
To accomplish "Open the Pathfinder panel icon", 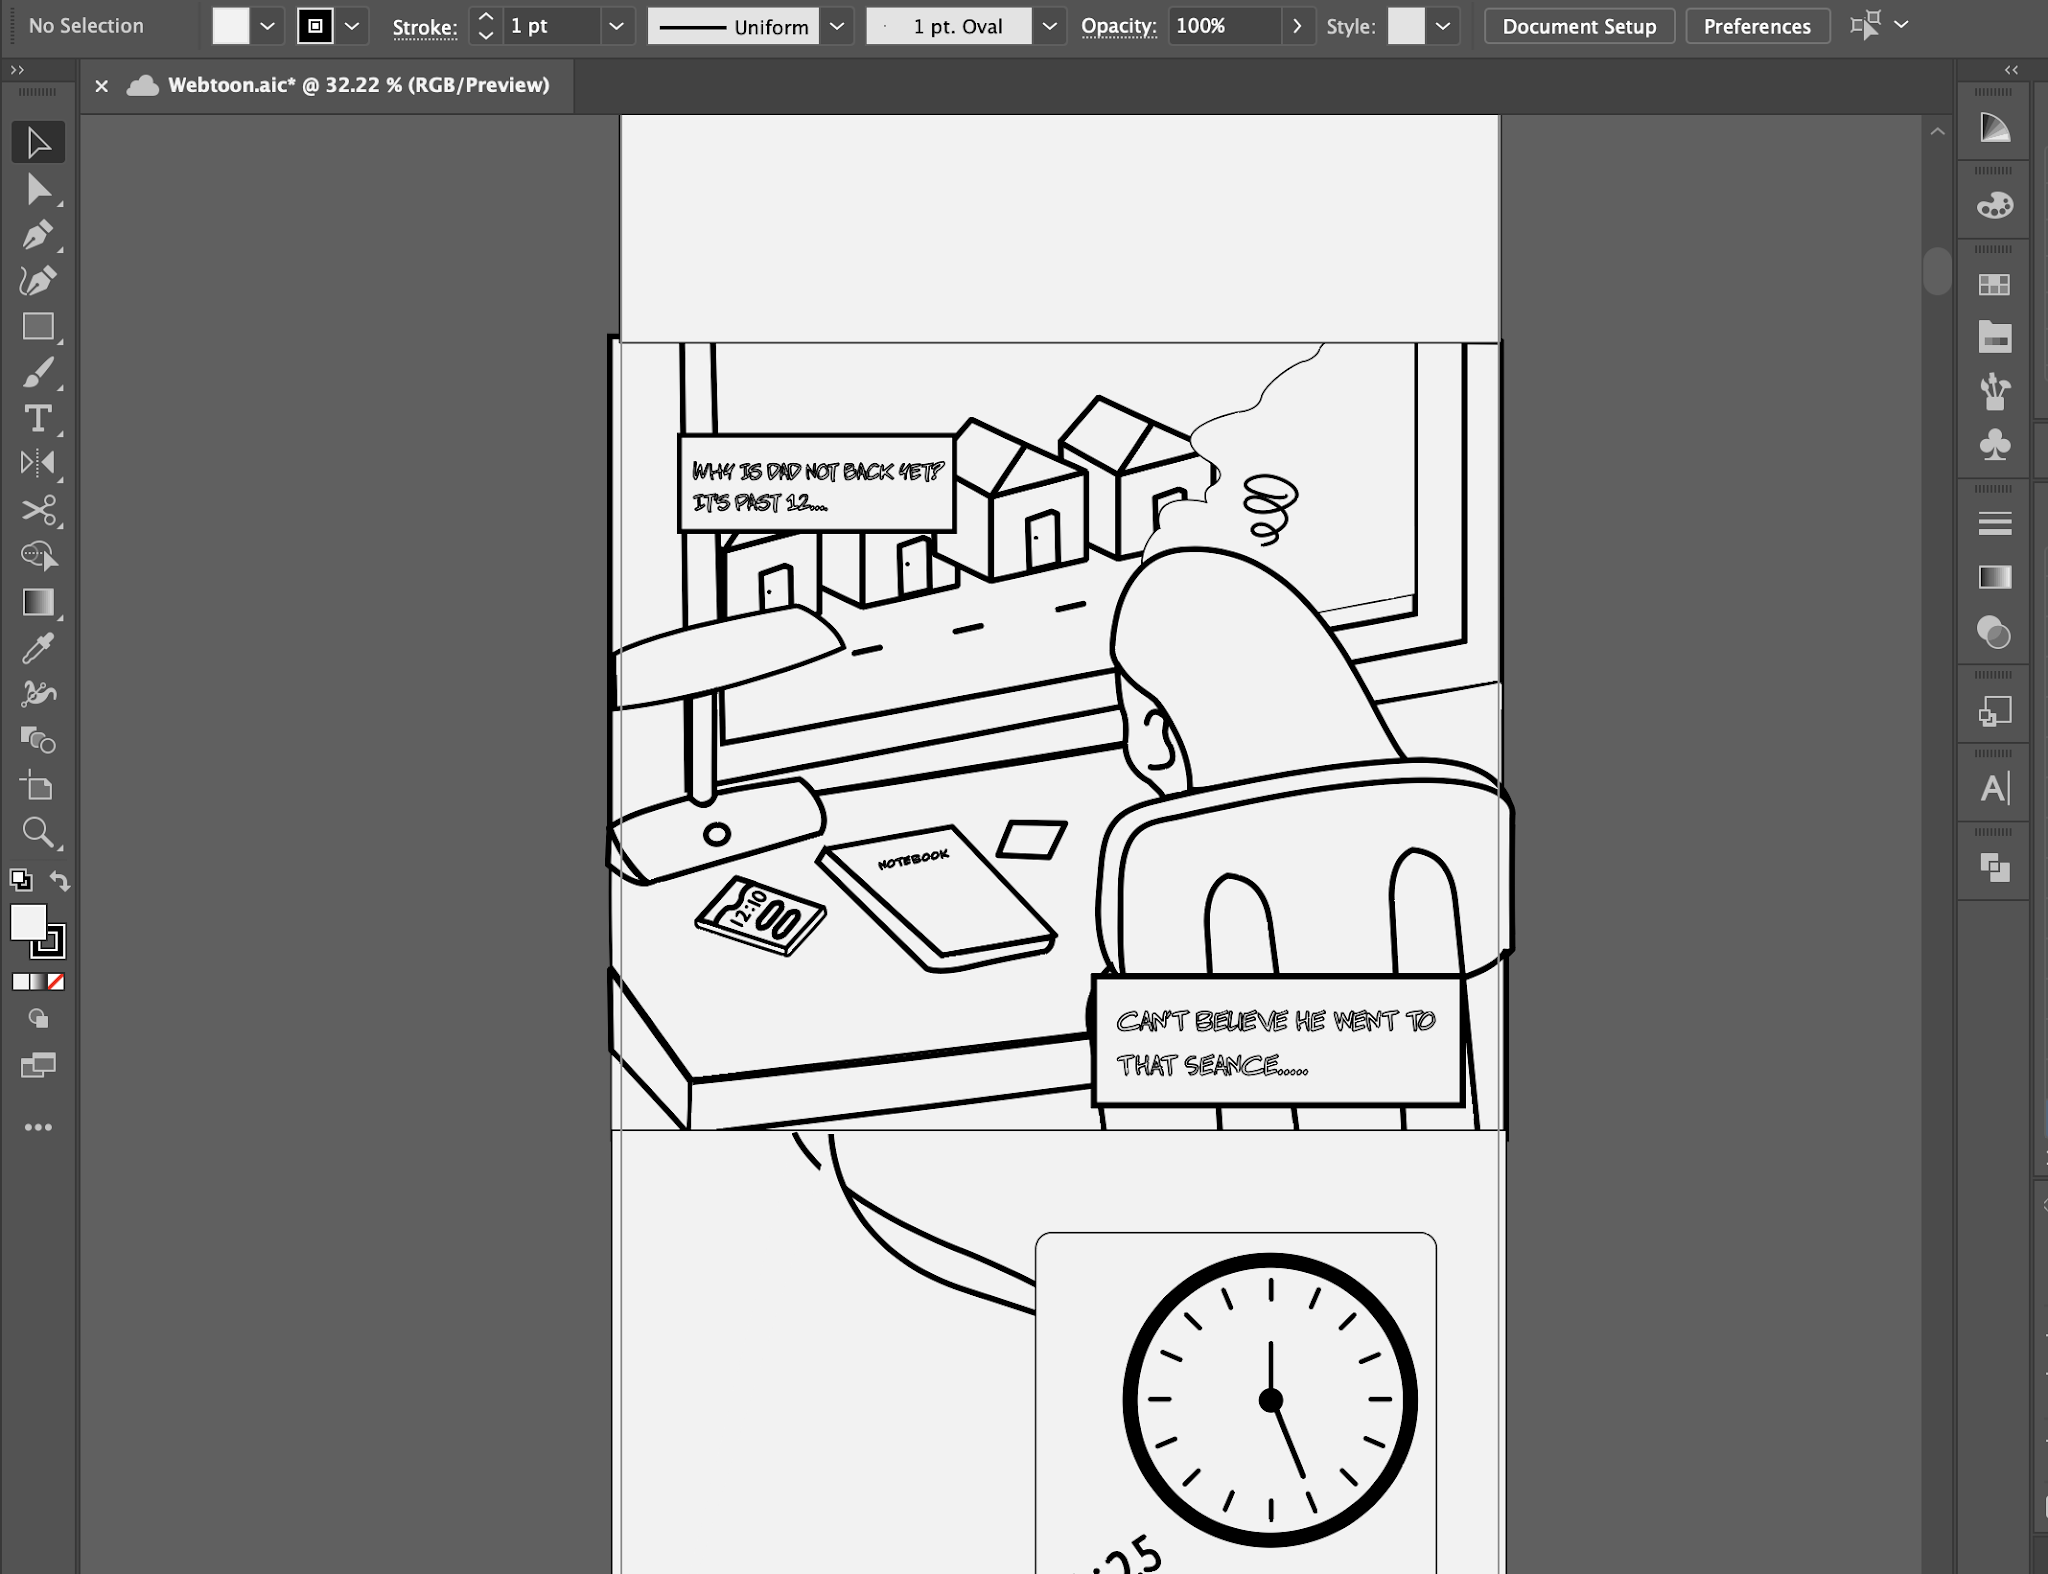I will pos(1994,867).
